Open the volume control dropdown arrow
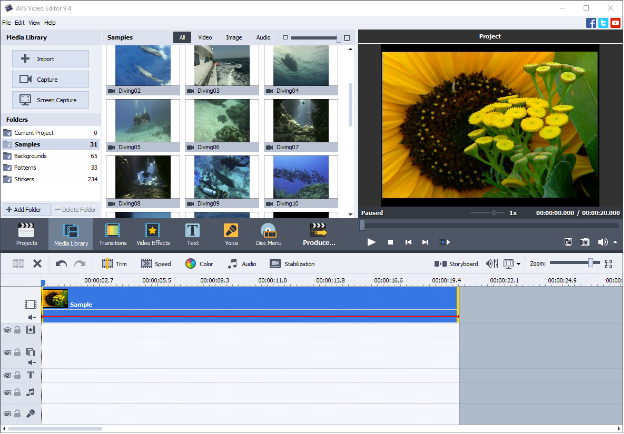Screen dimensions: 624x434 click(614, 242)
